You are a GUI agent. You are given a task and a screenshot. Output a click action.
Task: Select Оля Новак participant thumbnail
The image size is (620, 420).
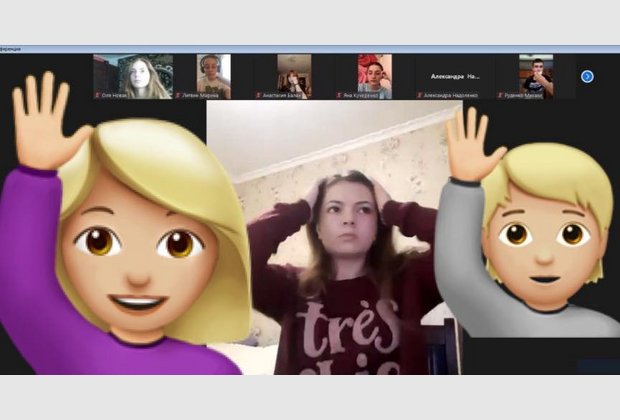pos(133,76)
